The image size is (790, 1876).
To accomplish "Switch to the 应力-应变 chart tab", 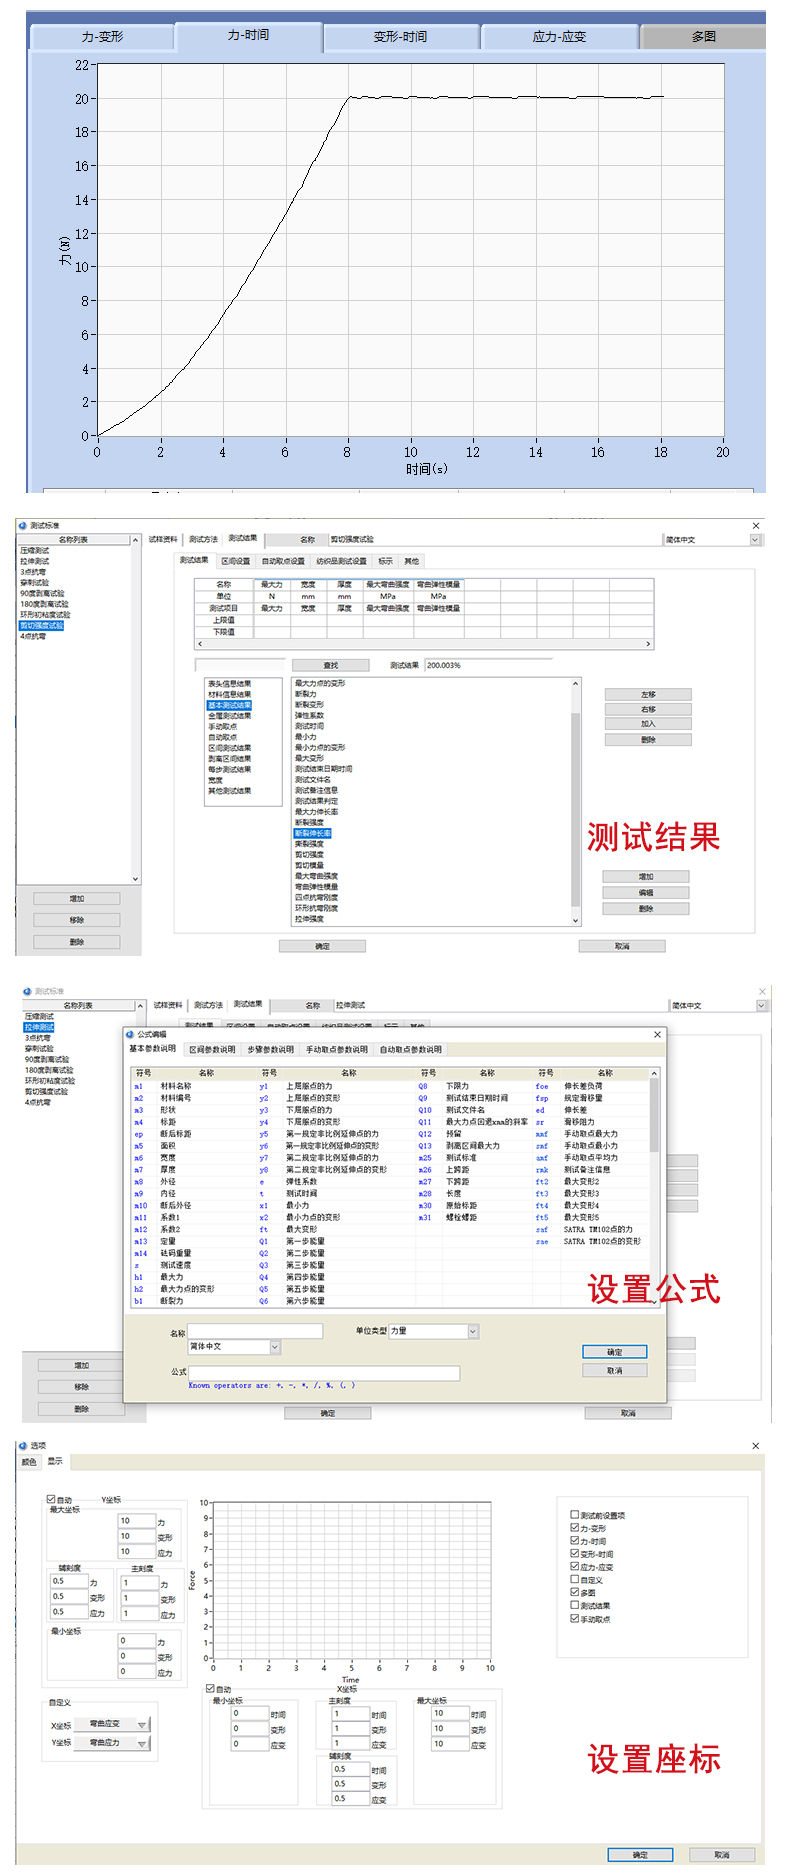I will (559, 37).
